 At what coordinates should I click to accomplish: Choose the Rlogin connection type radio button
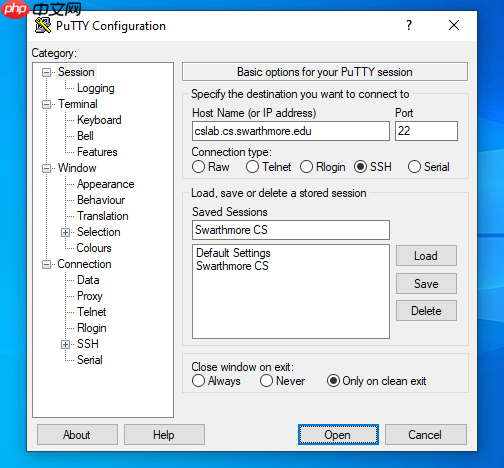coord(306,167)
